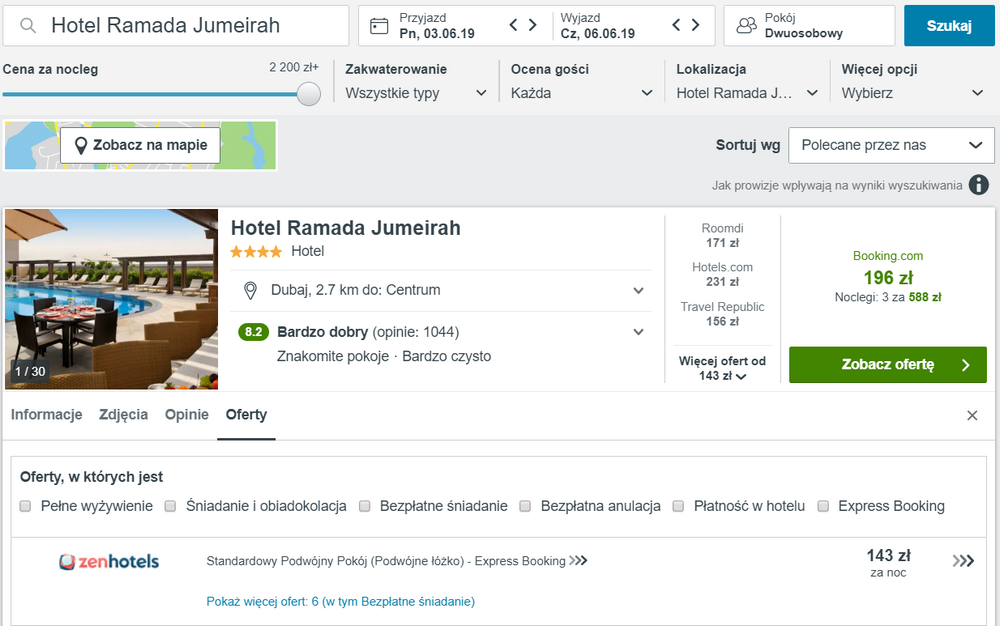Image resolution: width=1000 pixels, height=626 pixels.
Task: Select the Oferty tab
Action: click(246, 415)
